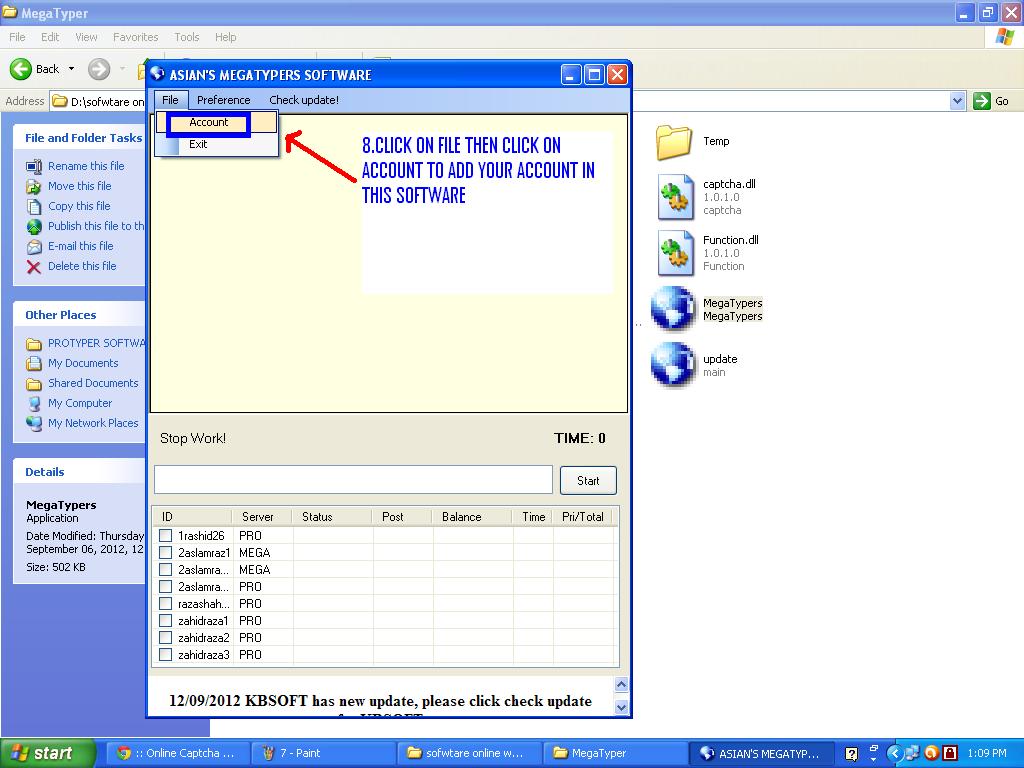Open the Back history dropdown arrow
Screen dimensions: 1024x768
point(71,69)
